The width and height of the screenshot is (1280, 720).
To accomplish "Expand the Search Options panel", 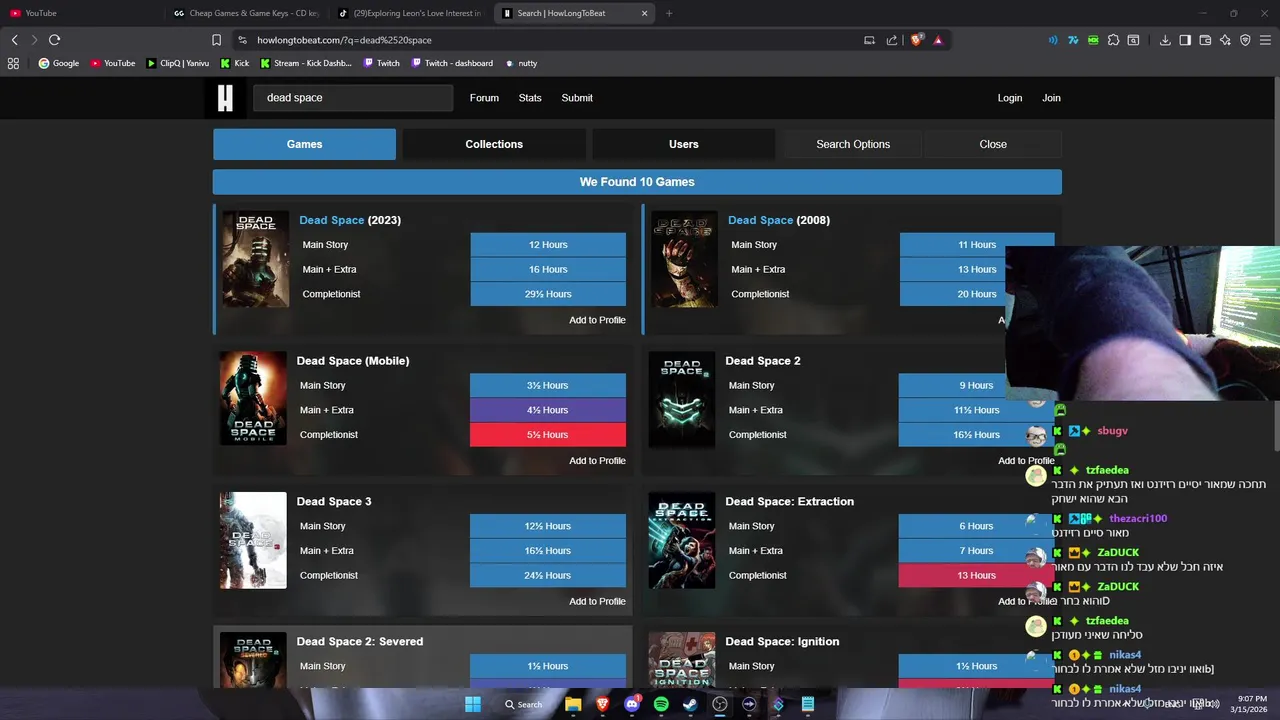I will (x=853, y=144).
